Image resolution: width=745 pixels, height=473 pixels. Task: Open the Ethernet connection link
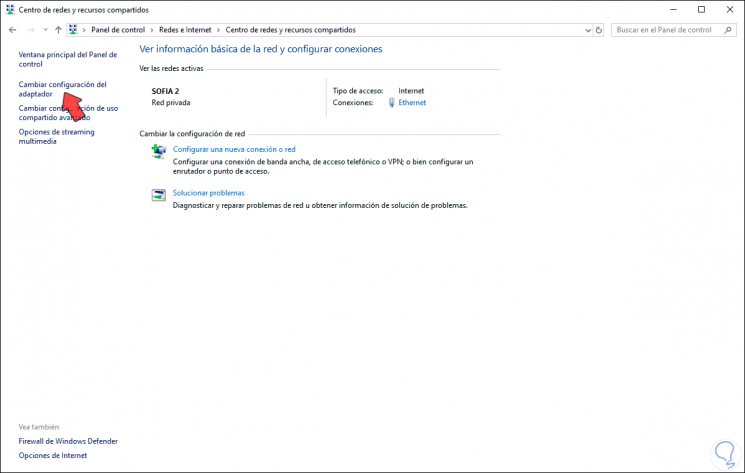coord(412,103)
